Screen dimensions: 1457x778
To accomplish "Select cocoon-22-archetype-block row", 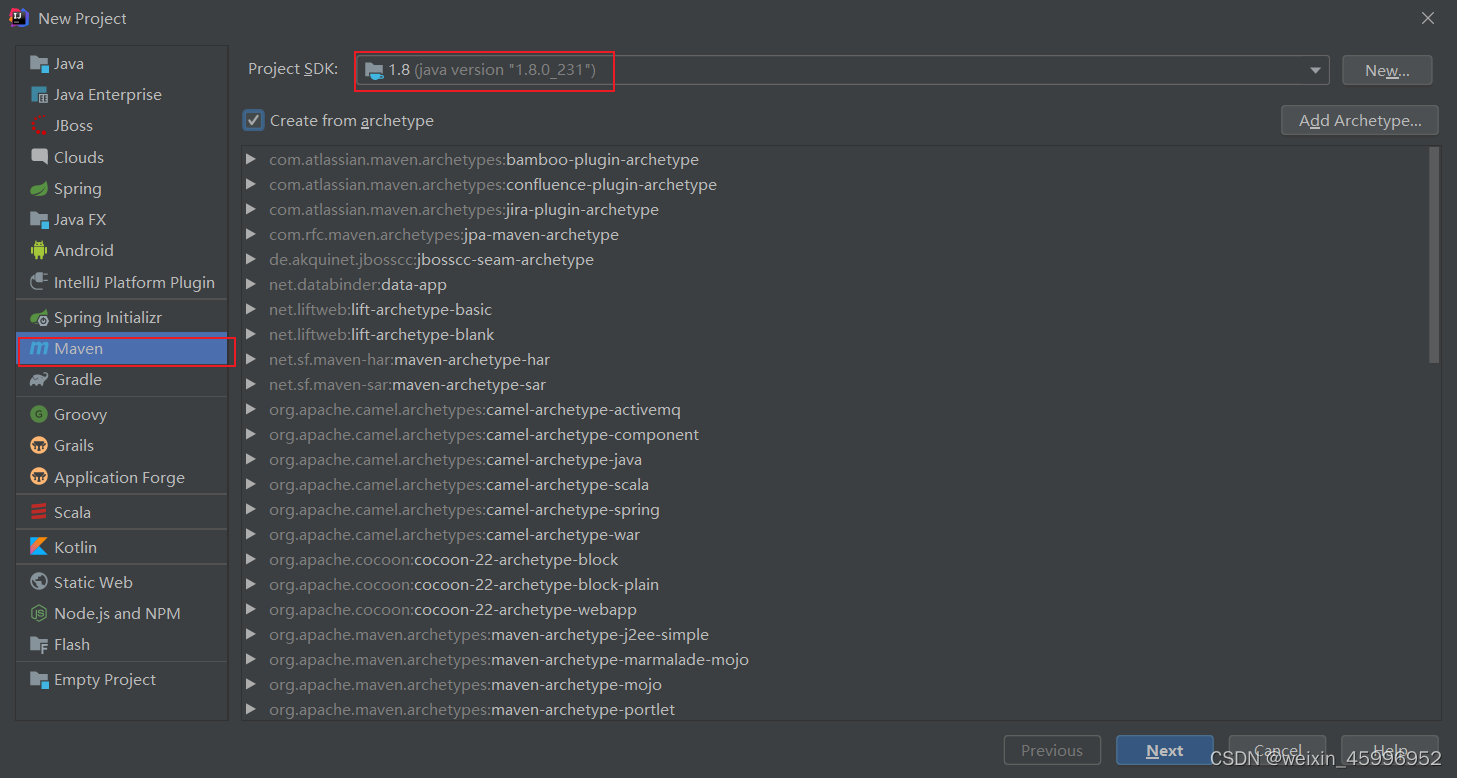I will click(834, 559).
